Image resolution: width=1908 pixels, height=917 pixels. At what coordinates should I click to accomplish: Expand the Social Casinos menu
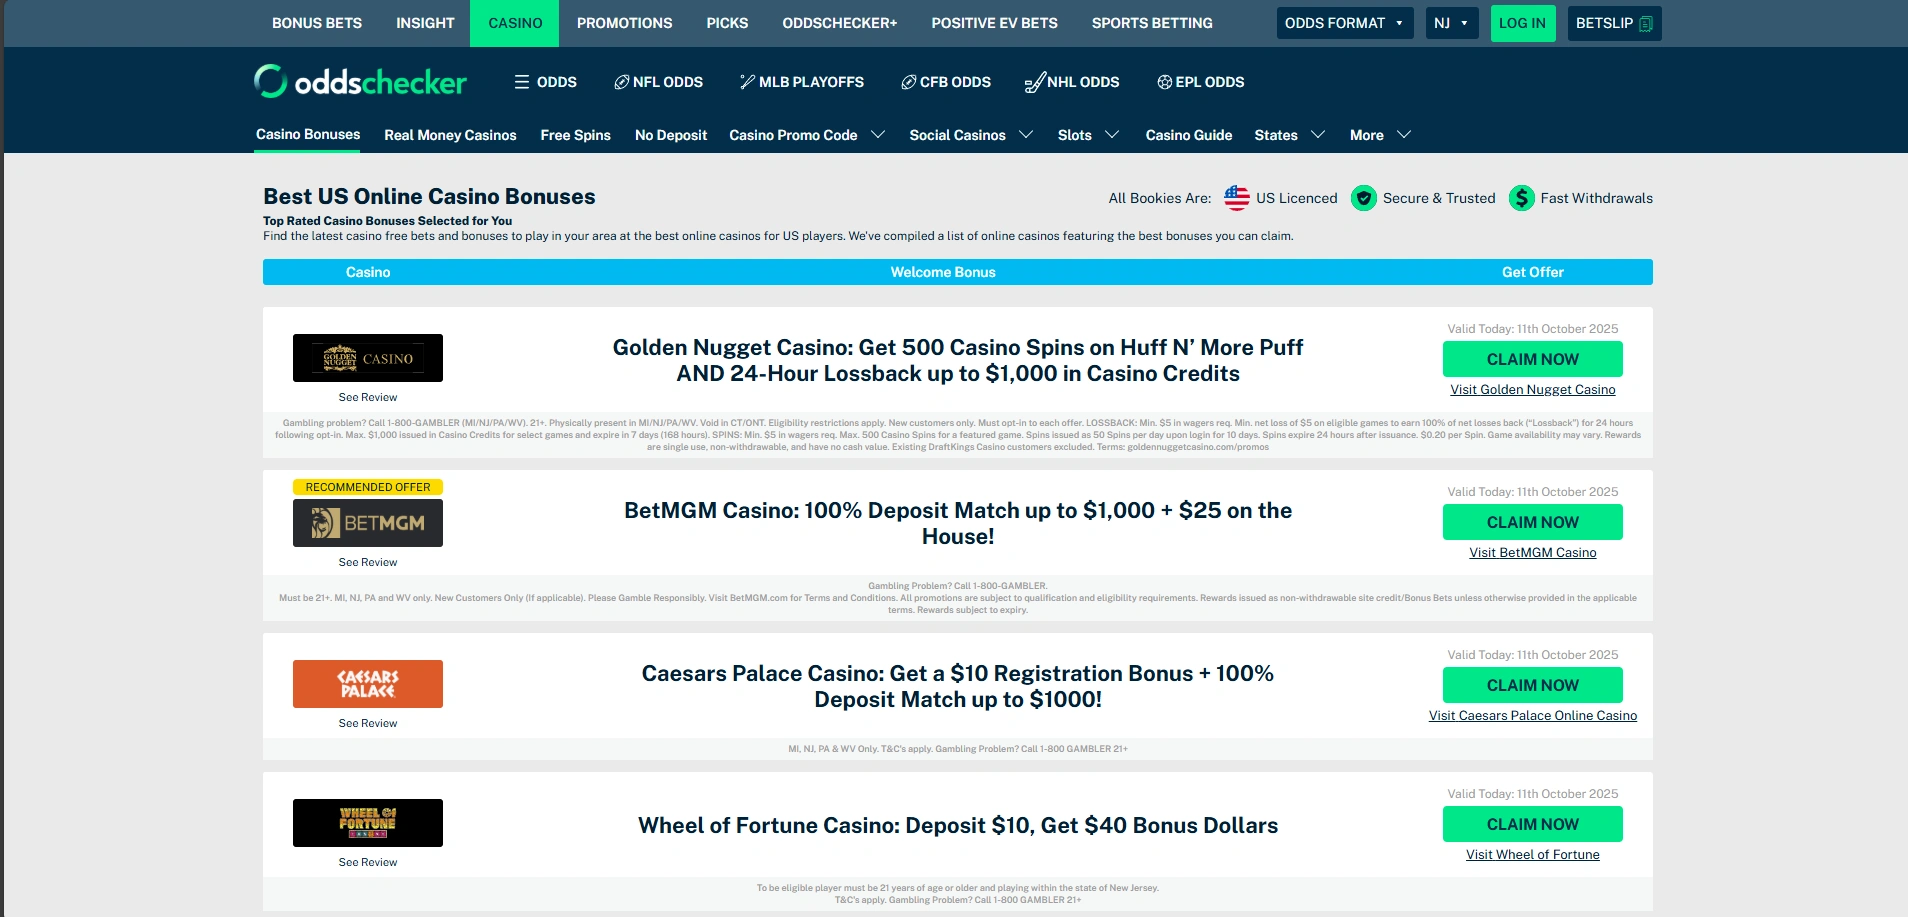point(1026,135)
